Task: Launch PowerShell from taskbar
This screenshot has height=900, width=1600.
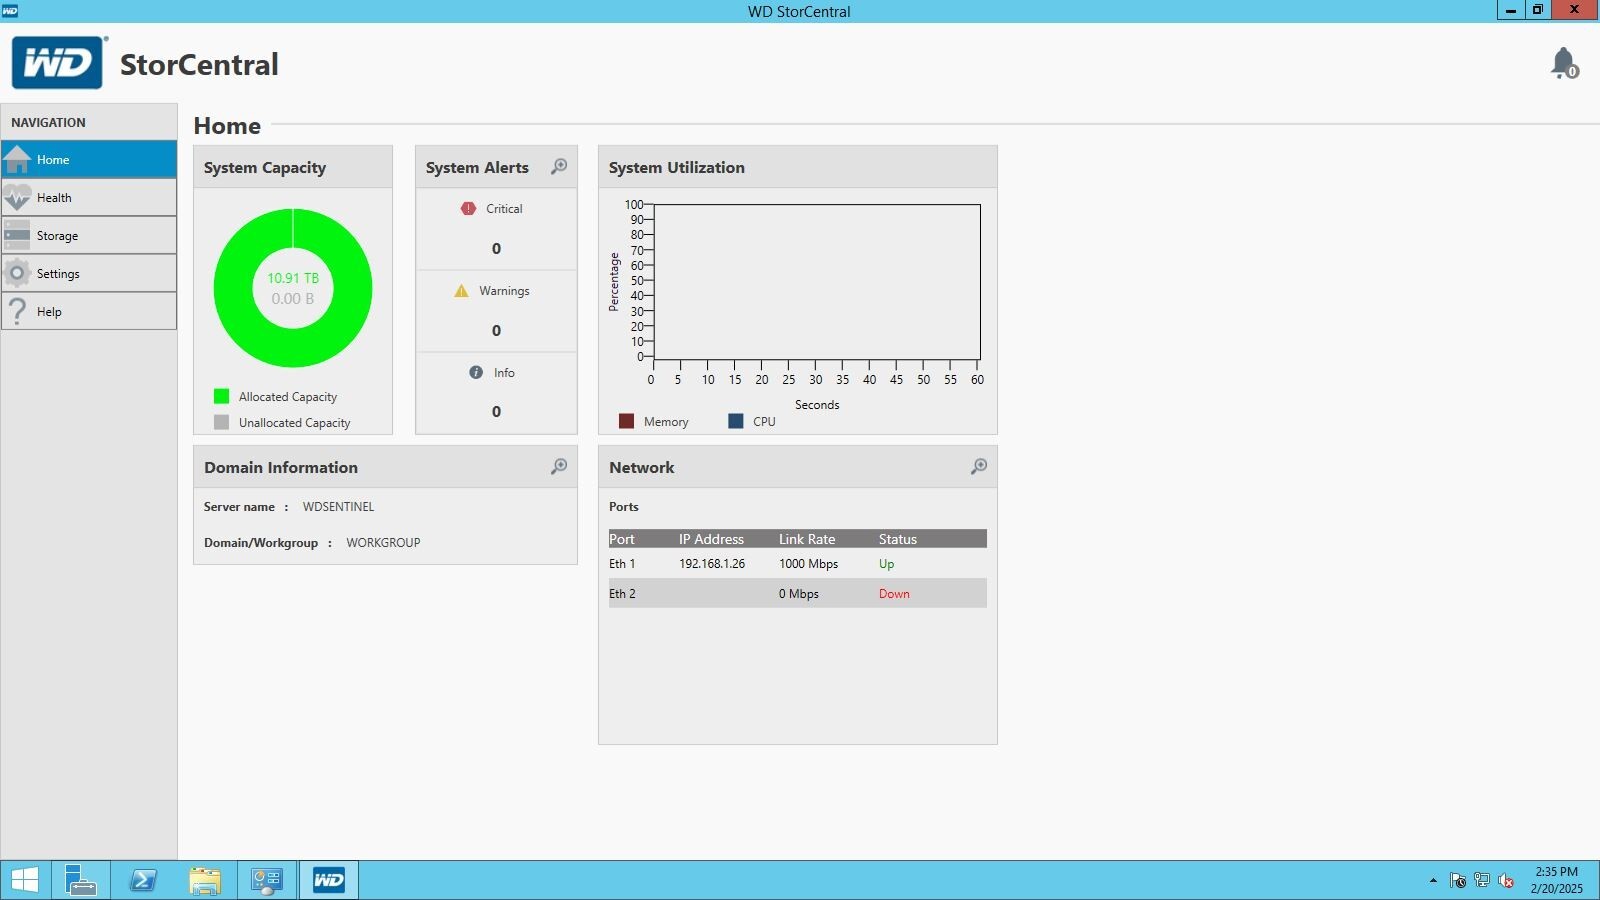Action: pos(143,880)
